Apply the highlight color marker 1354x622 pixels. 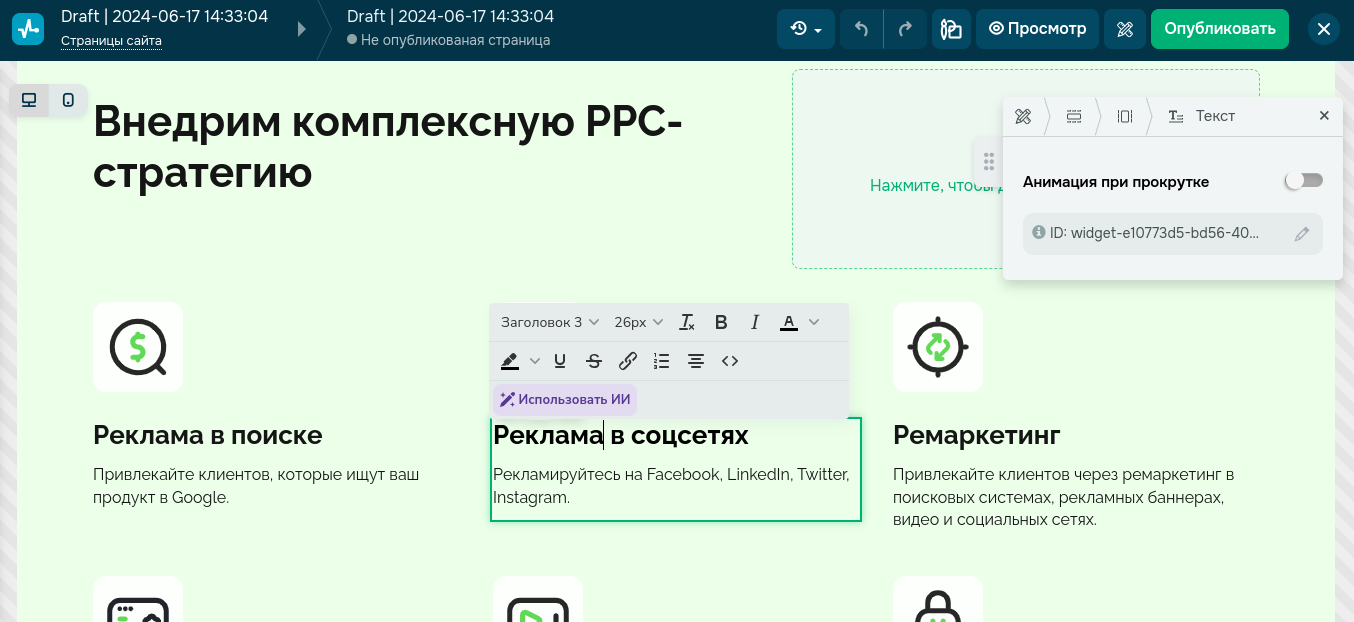pyautogui.click(x=510, y=361)
